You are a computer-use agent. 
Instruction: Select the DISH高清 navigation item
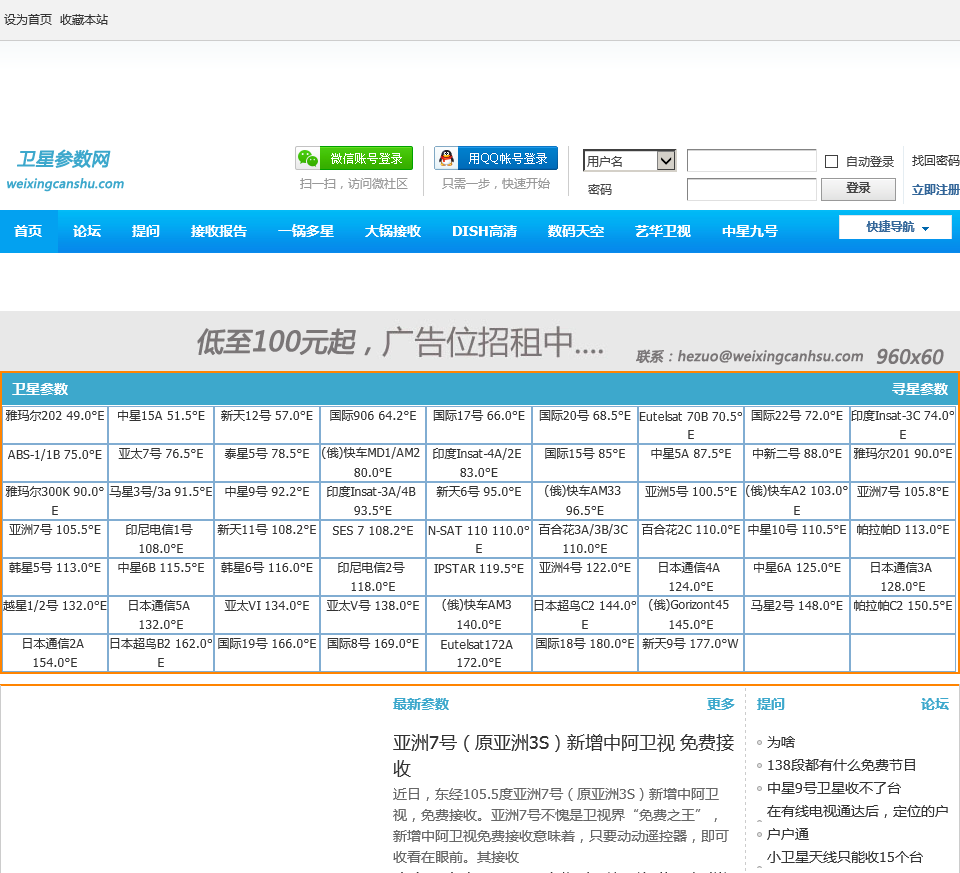click(484, 231)
